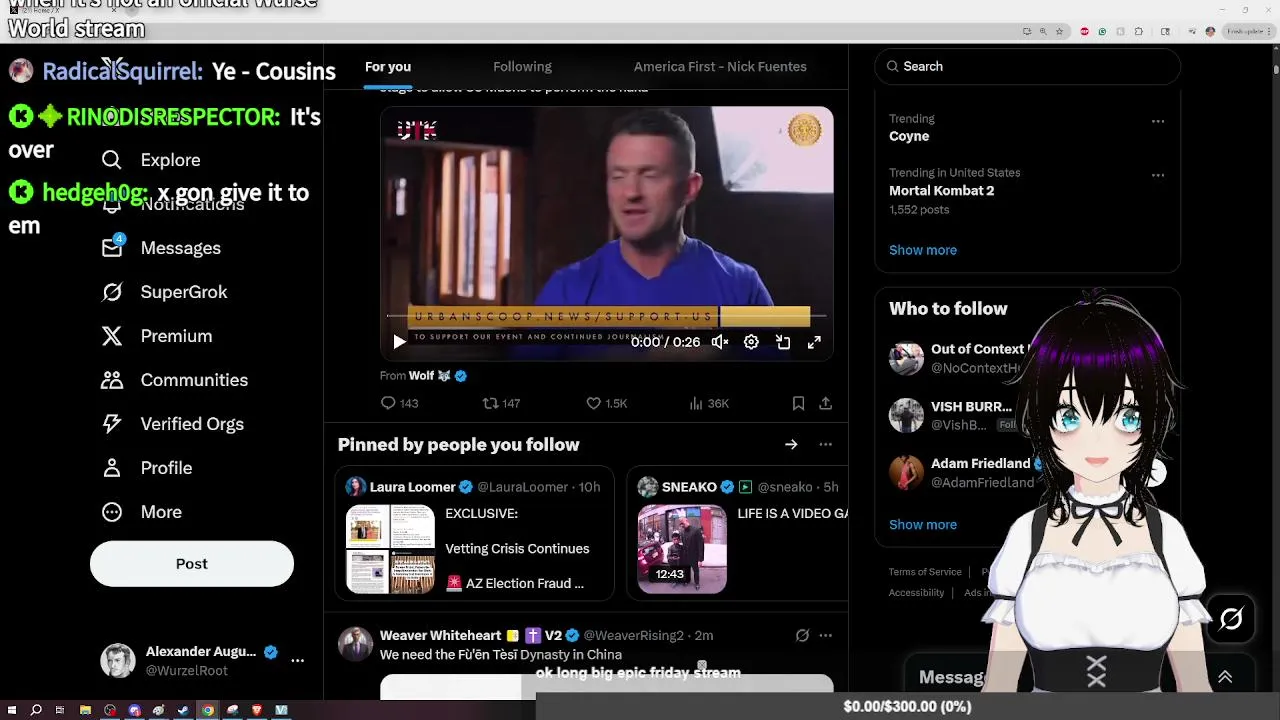Unmute the video with speaker icon
1280x720 pixels.
pos(719,342)
